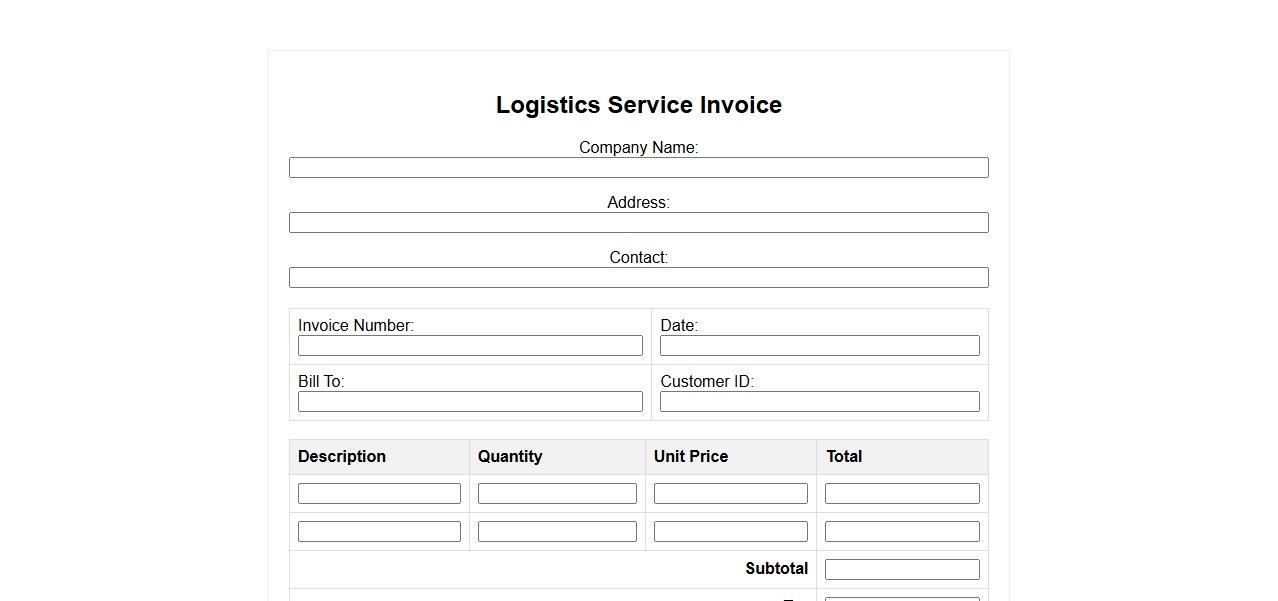This screenshot has height=601, width=1278.
Task: Select the Bill To field
Action: (470, 402)
